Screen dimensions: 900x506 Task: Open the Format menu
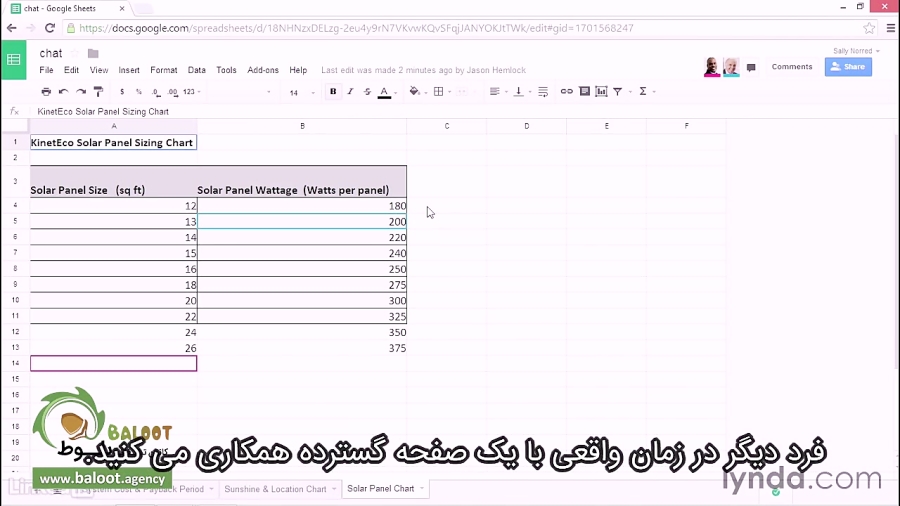click(164, 70)
